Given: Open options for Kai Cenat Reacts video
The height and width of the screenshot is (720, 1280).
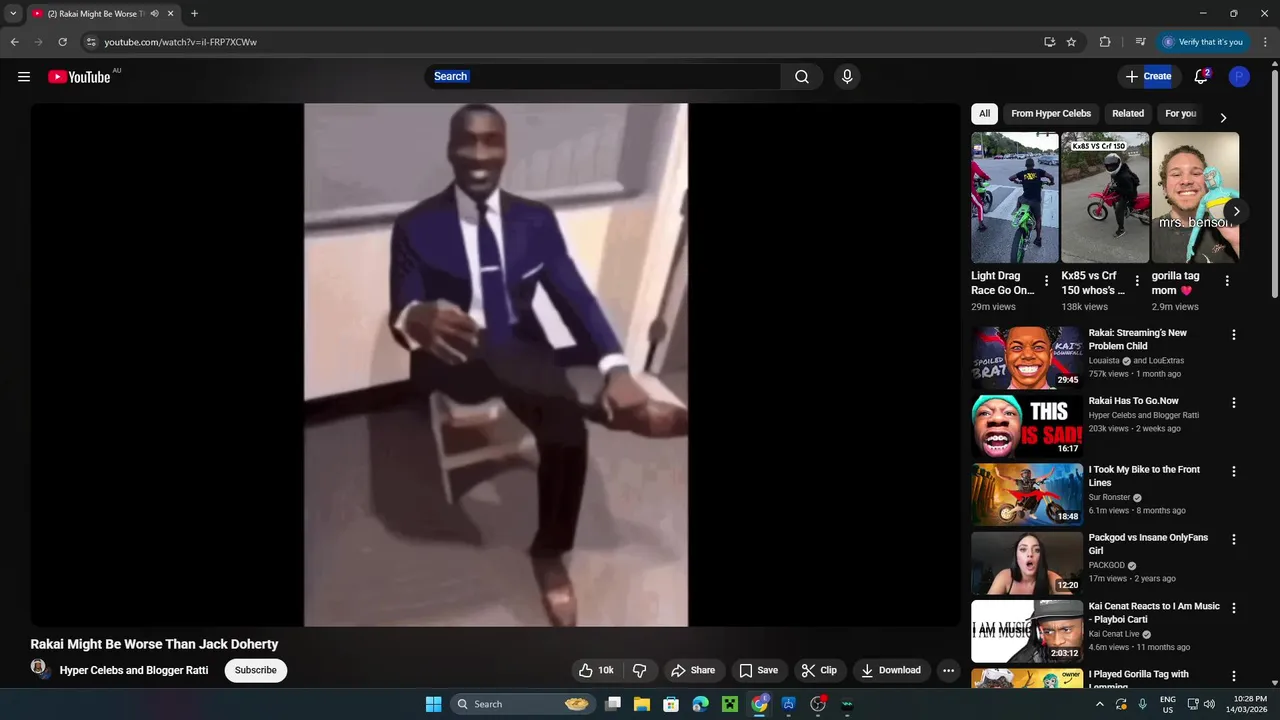Looking at the screenshot, I should [1234, 608].
